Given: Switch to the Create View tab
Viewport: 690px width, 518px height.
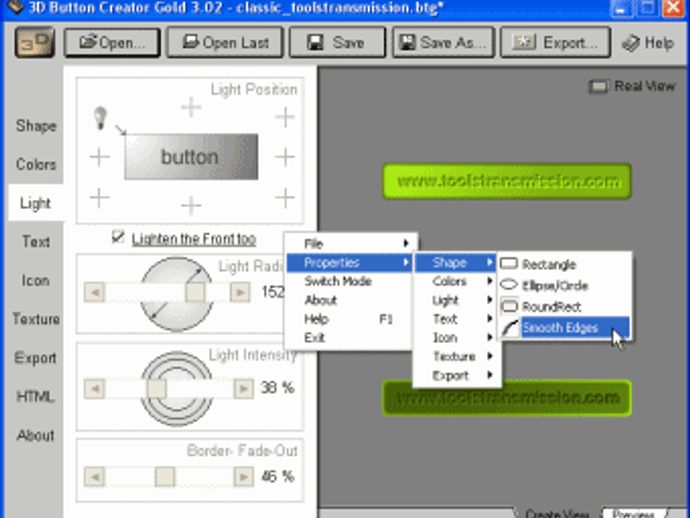Looking at the screenshot, I should point(557,513).
